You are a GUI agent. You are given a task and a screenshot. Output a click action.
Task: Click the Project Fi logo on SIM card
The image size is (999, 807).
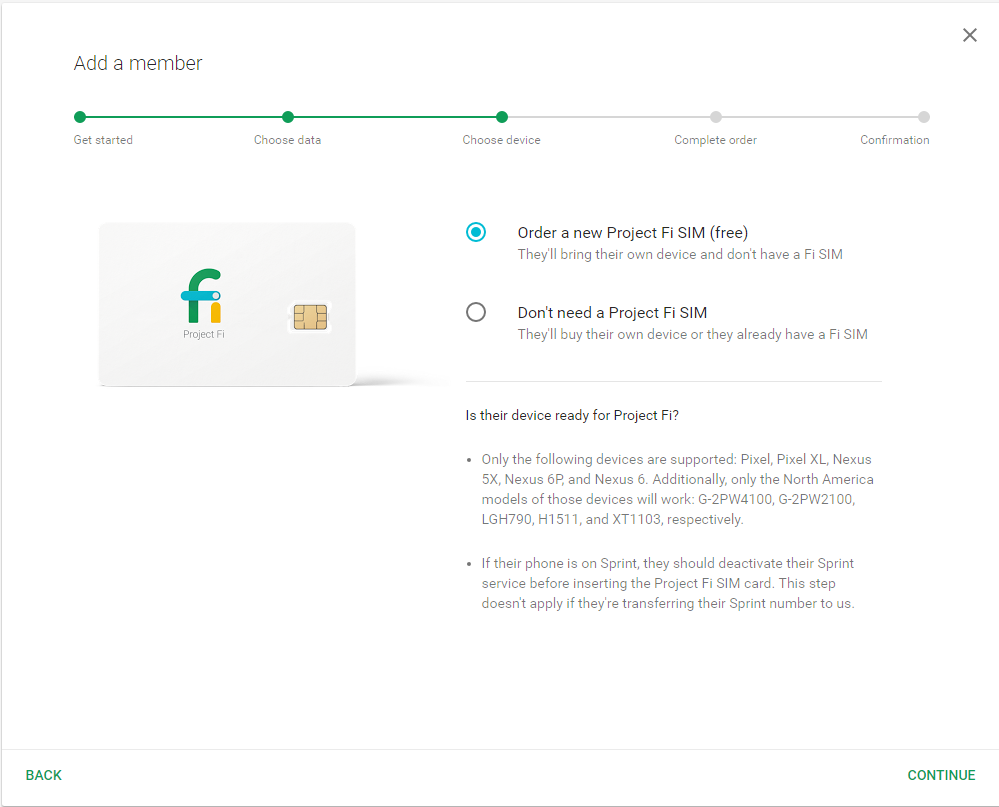(202, 296)
